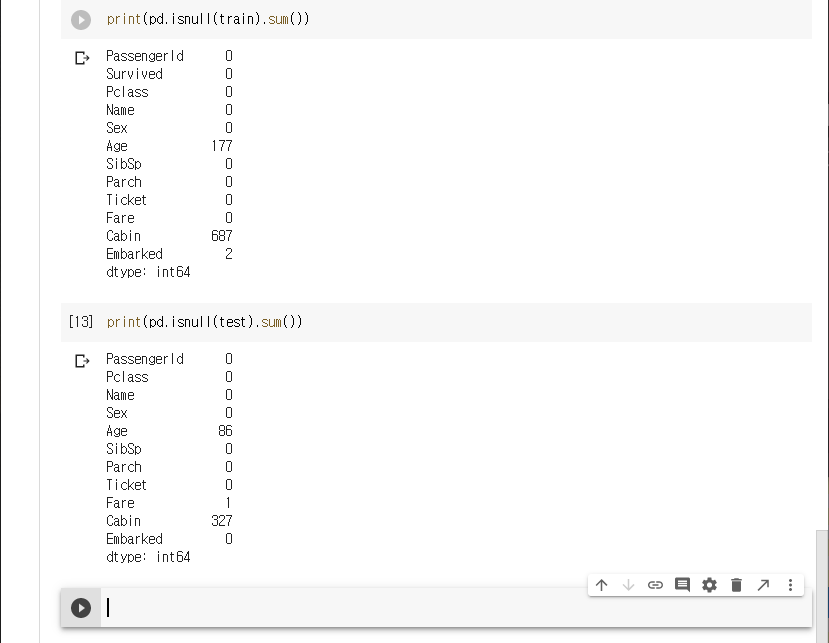Mirror cell in tab arrow icon
Image resolution: width=829 pixels, height=643 pixels.
point(763,585)
